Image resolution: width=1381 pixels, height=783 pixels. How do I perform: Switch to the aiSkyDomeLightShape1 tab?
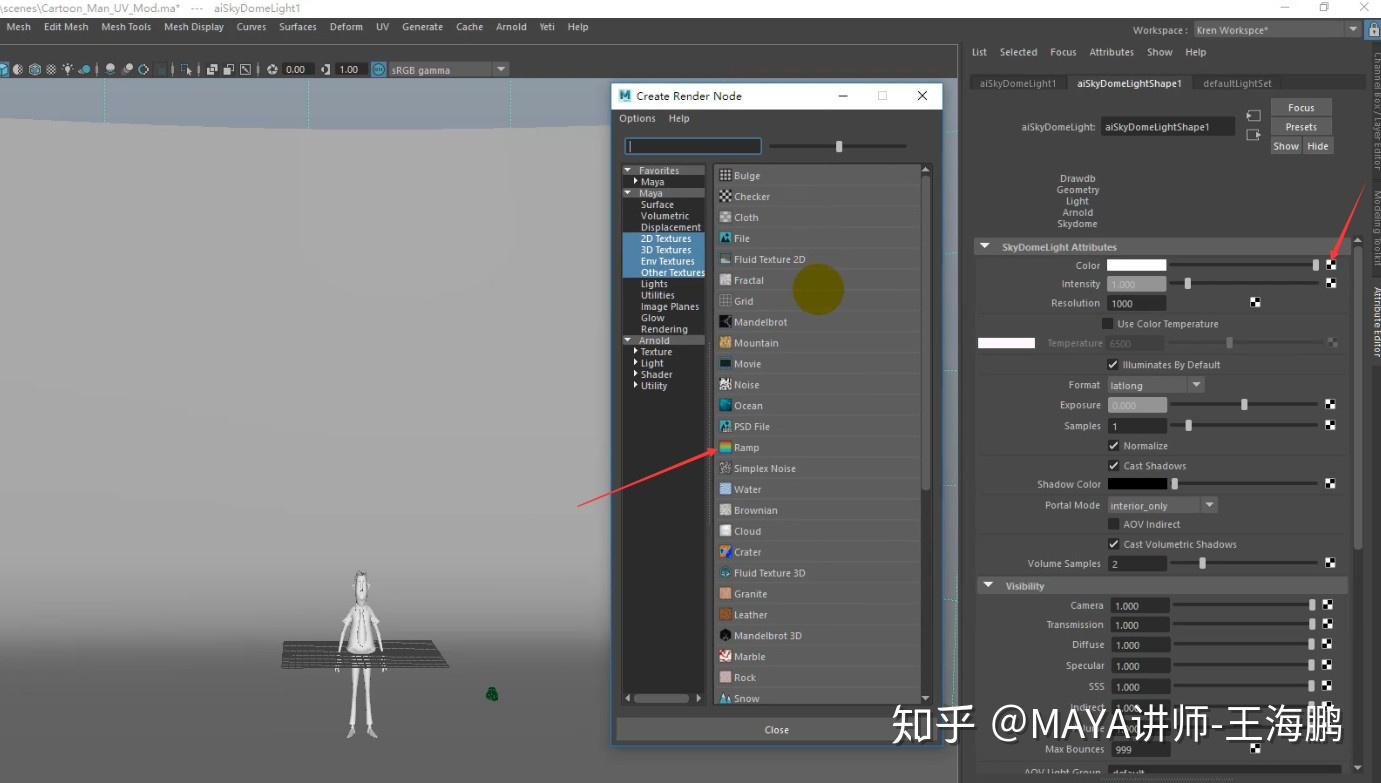(1129, 83)
